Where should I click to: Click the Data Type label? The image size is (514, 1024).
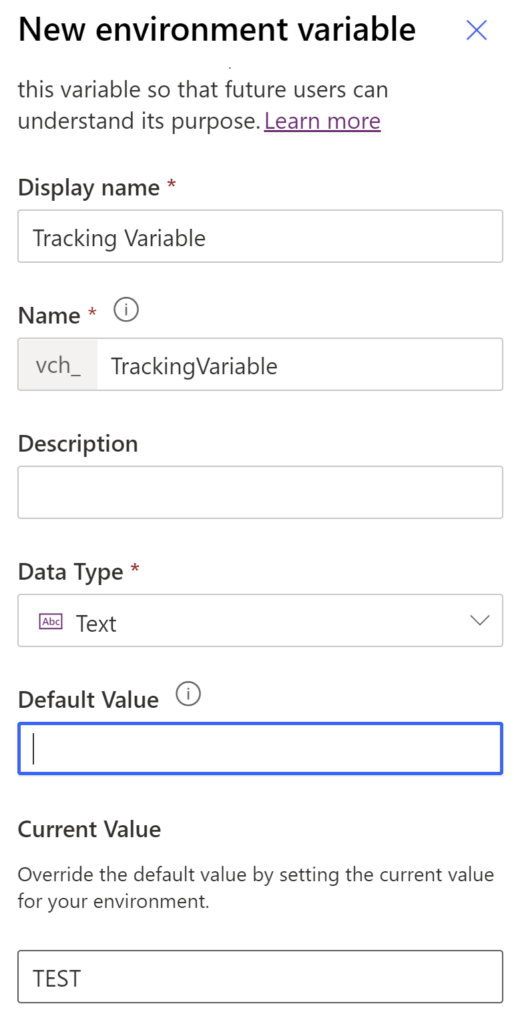tap(71, 572)
